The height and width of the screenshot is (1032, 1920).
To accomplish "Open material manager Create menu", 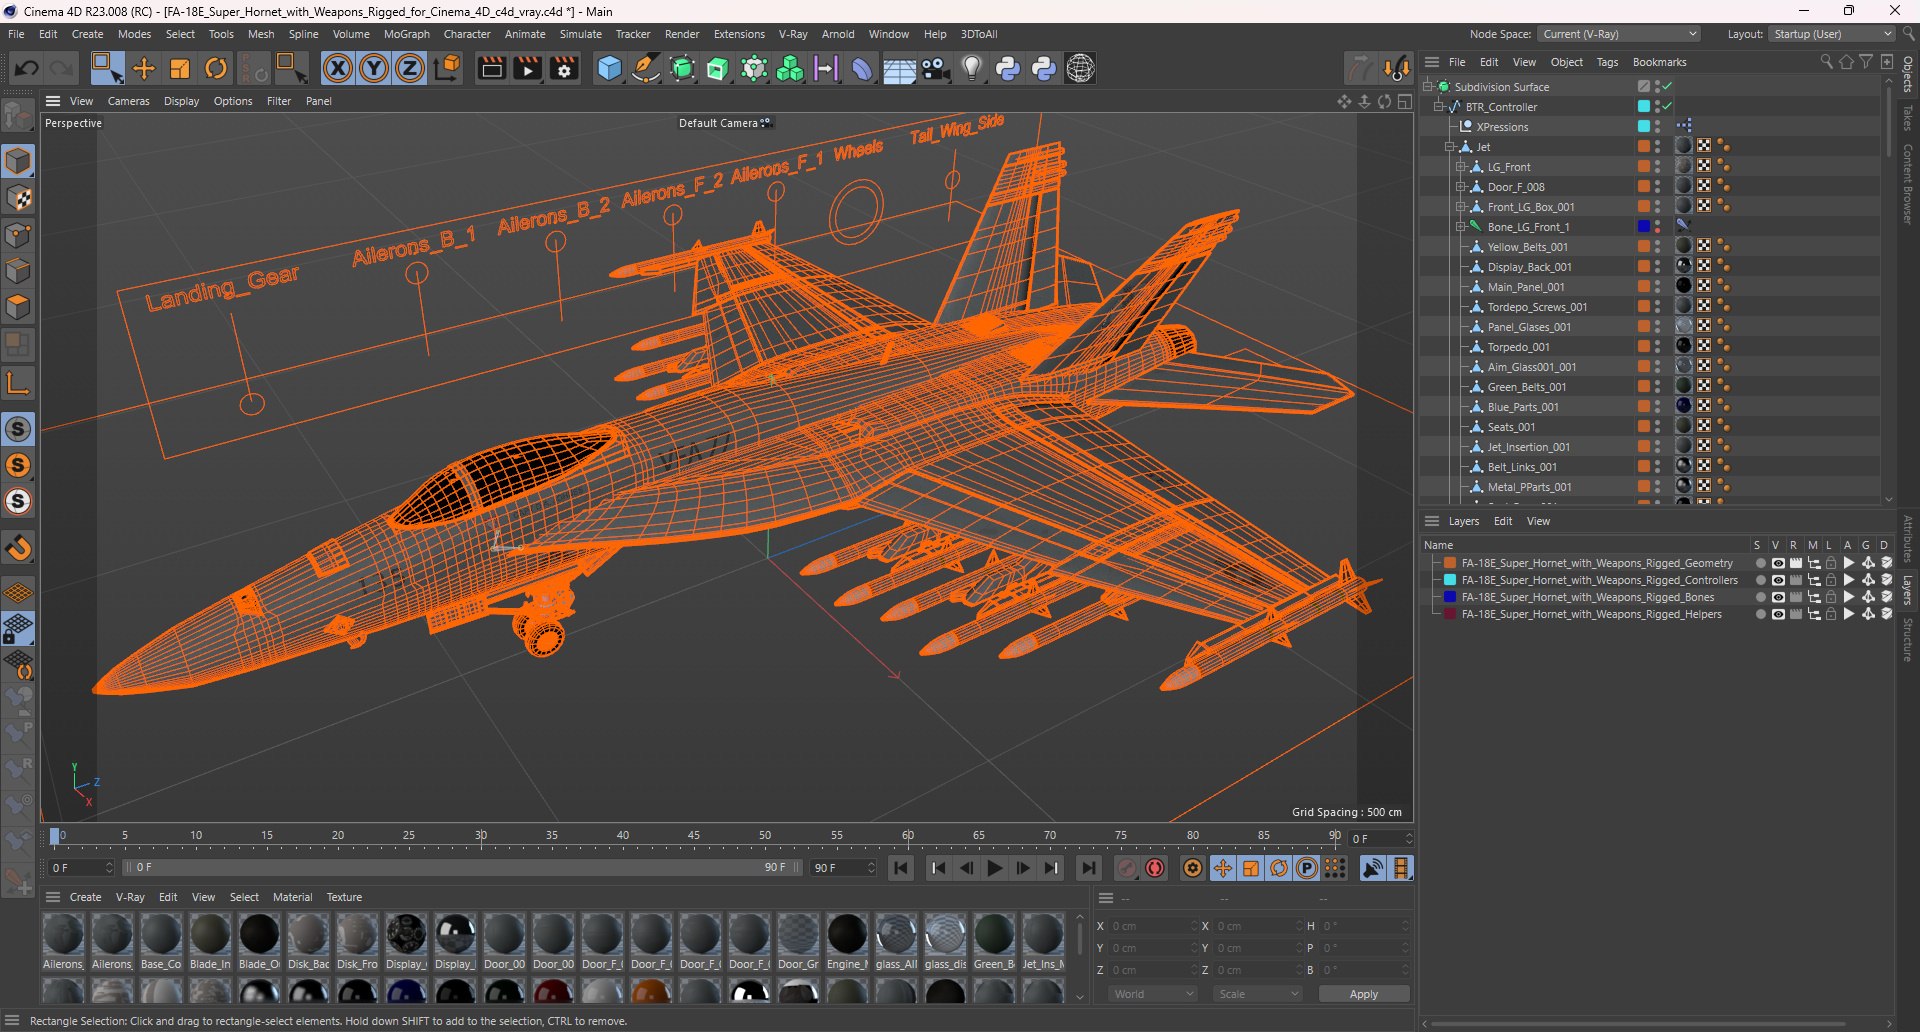I will tap(85, 897).
